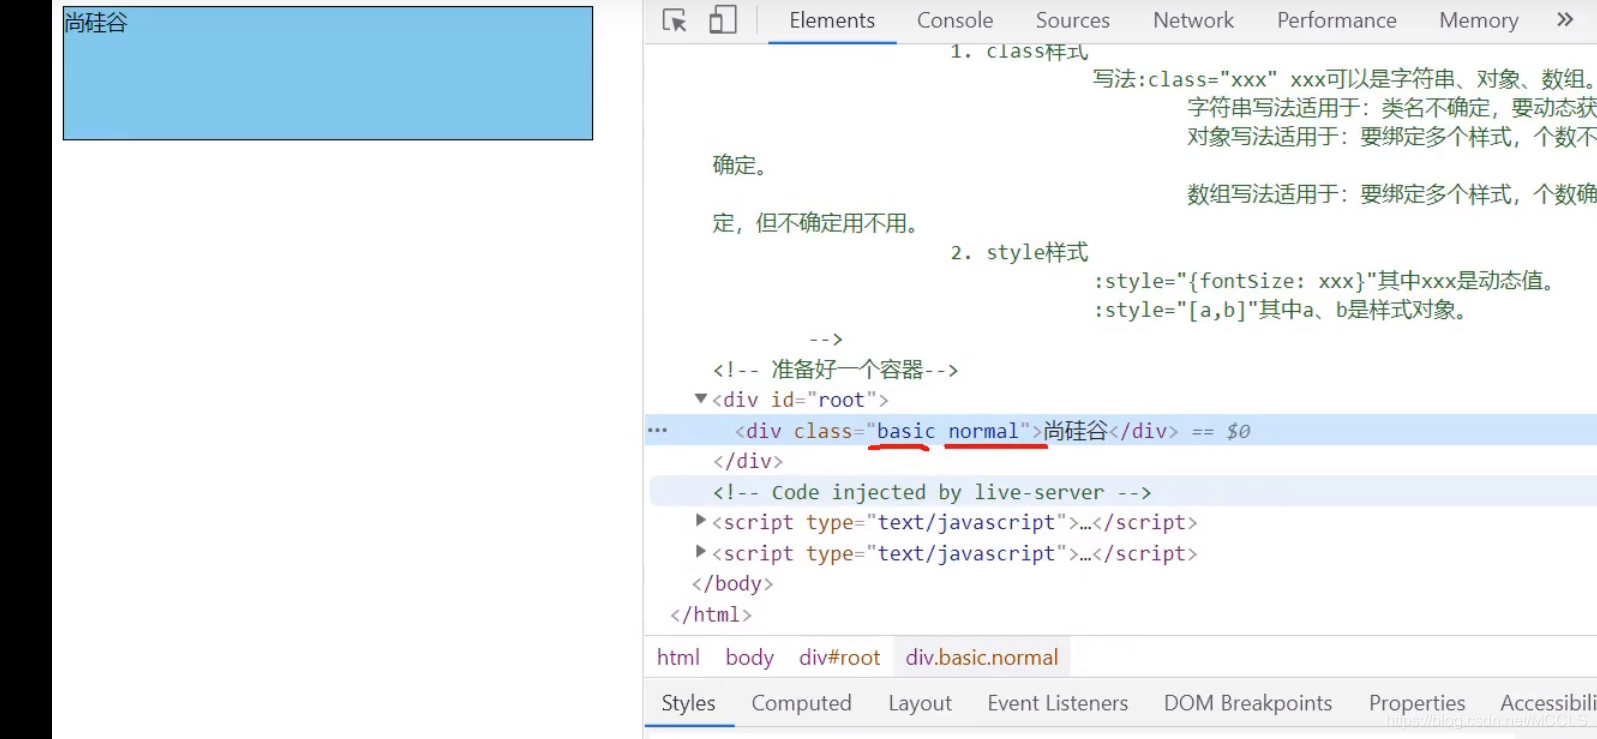The width and height of the screenshot is (1597, 739).
Task: Select the DOM Breakpoints pane tab
Action: tap(1247, 703)
